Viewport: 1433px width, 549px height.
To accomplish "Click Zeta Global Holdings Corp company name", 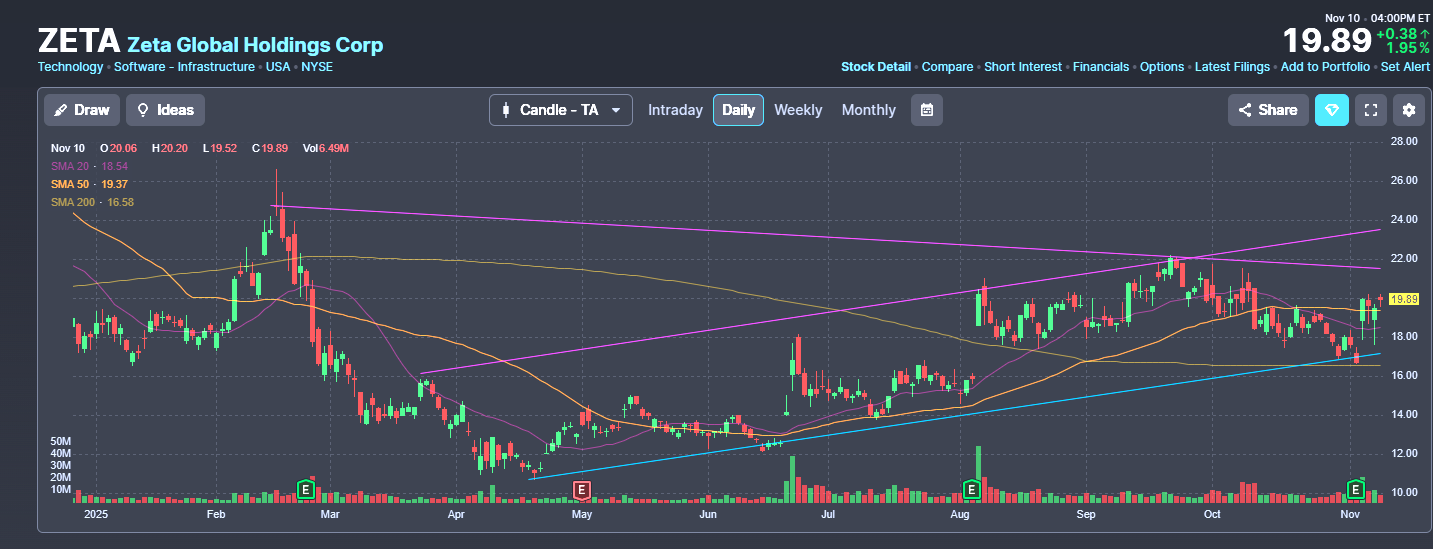I will 255,44.
